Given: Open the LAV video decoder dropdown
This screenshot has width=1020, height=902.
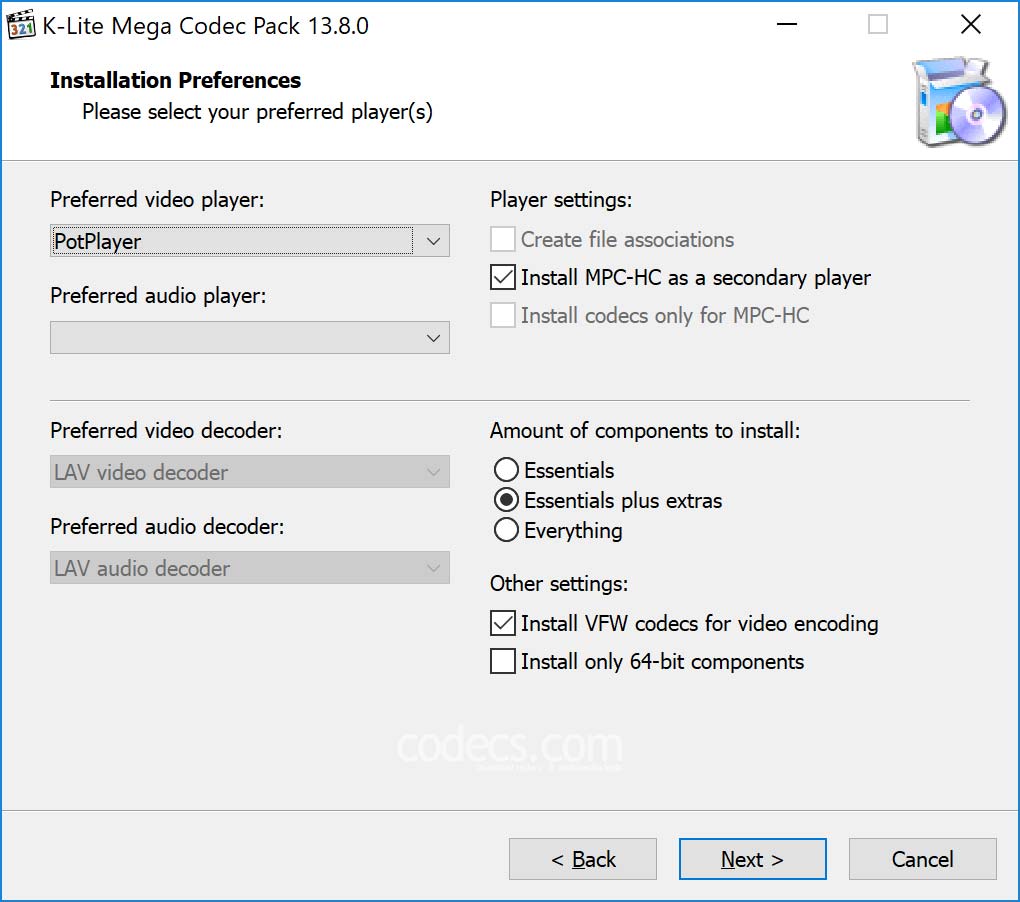Looking at the screenshot, I should click(x=249, y=472).
